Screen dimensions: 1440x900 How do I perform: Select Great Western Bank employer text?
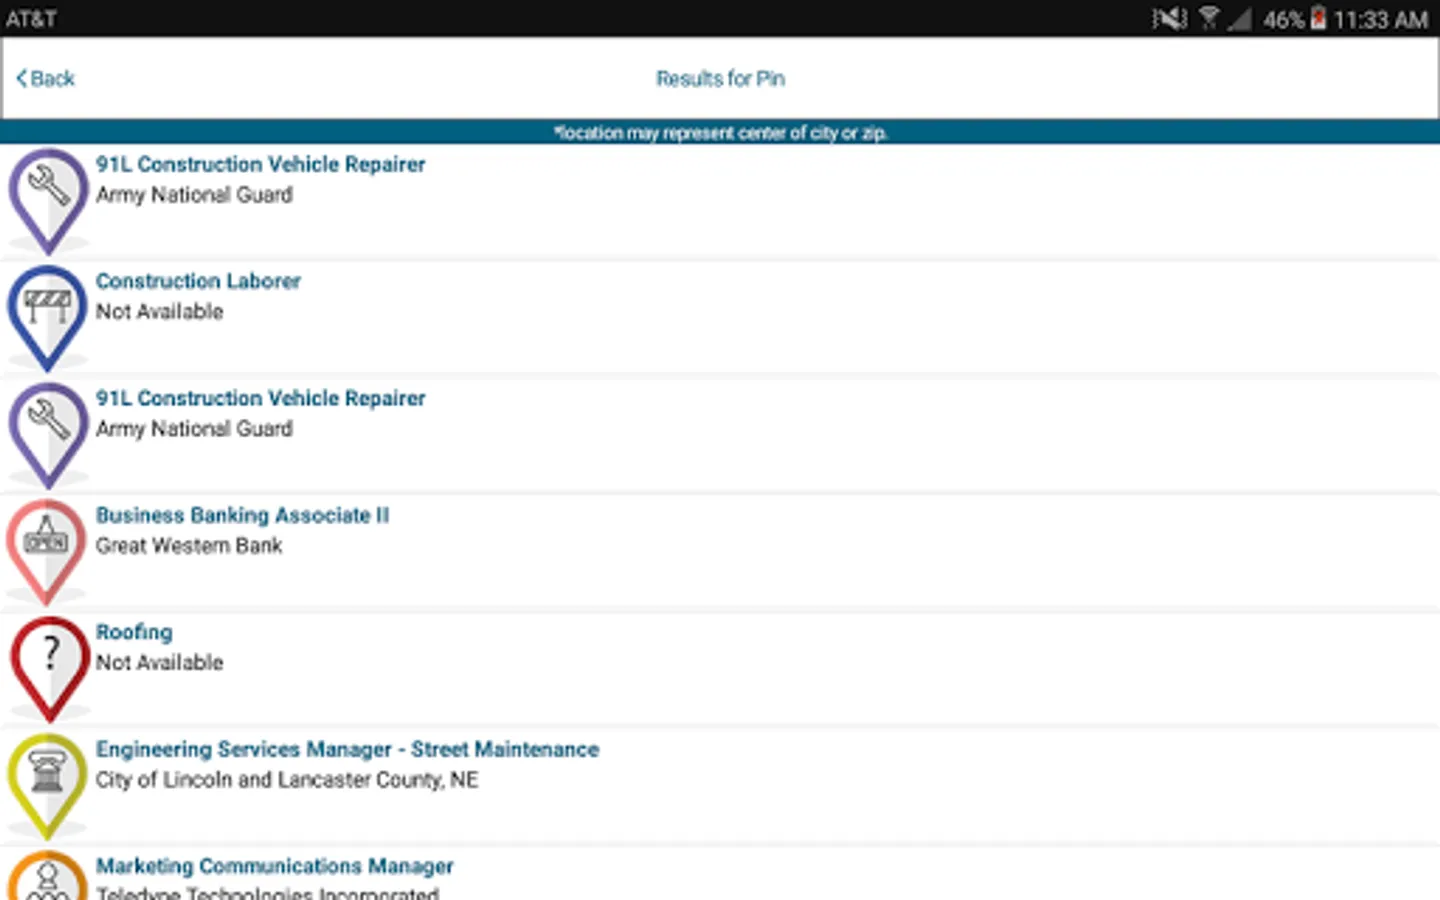(189, 546)
